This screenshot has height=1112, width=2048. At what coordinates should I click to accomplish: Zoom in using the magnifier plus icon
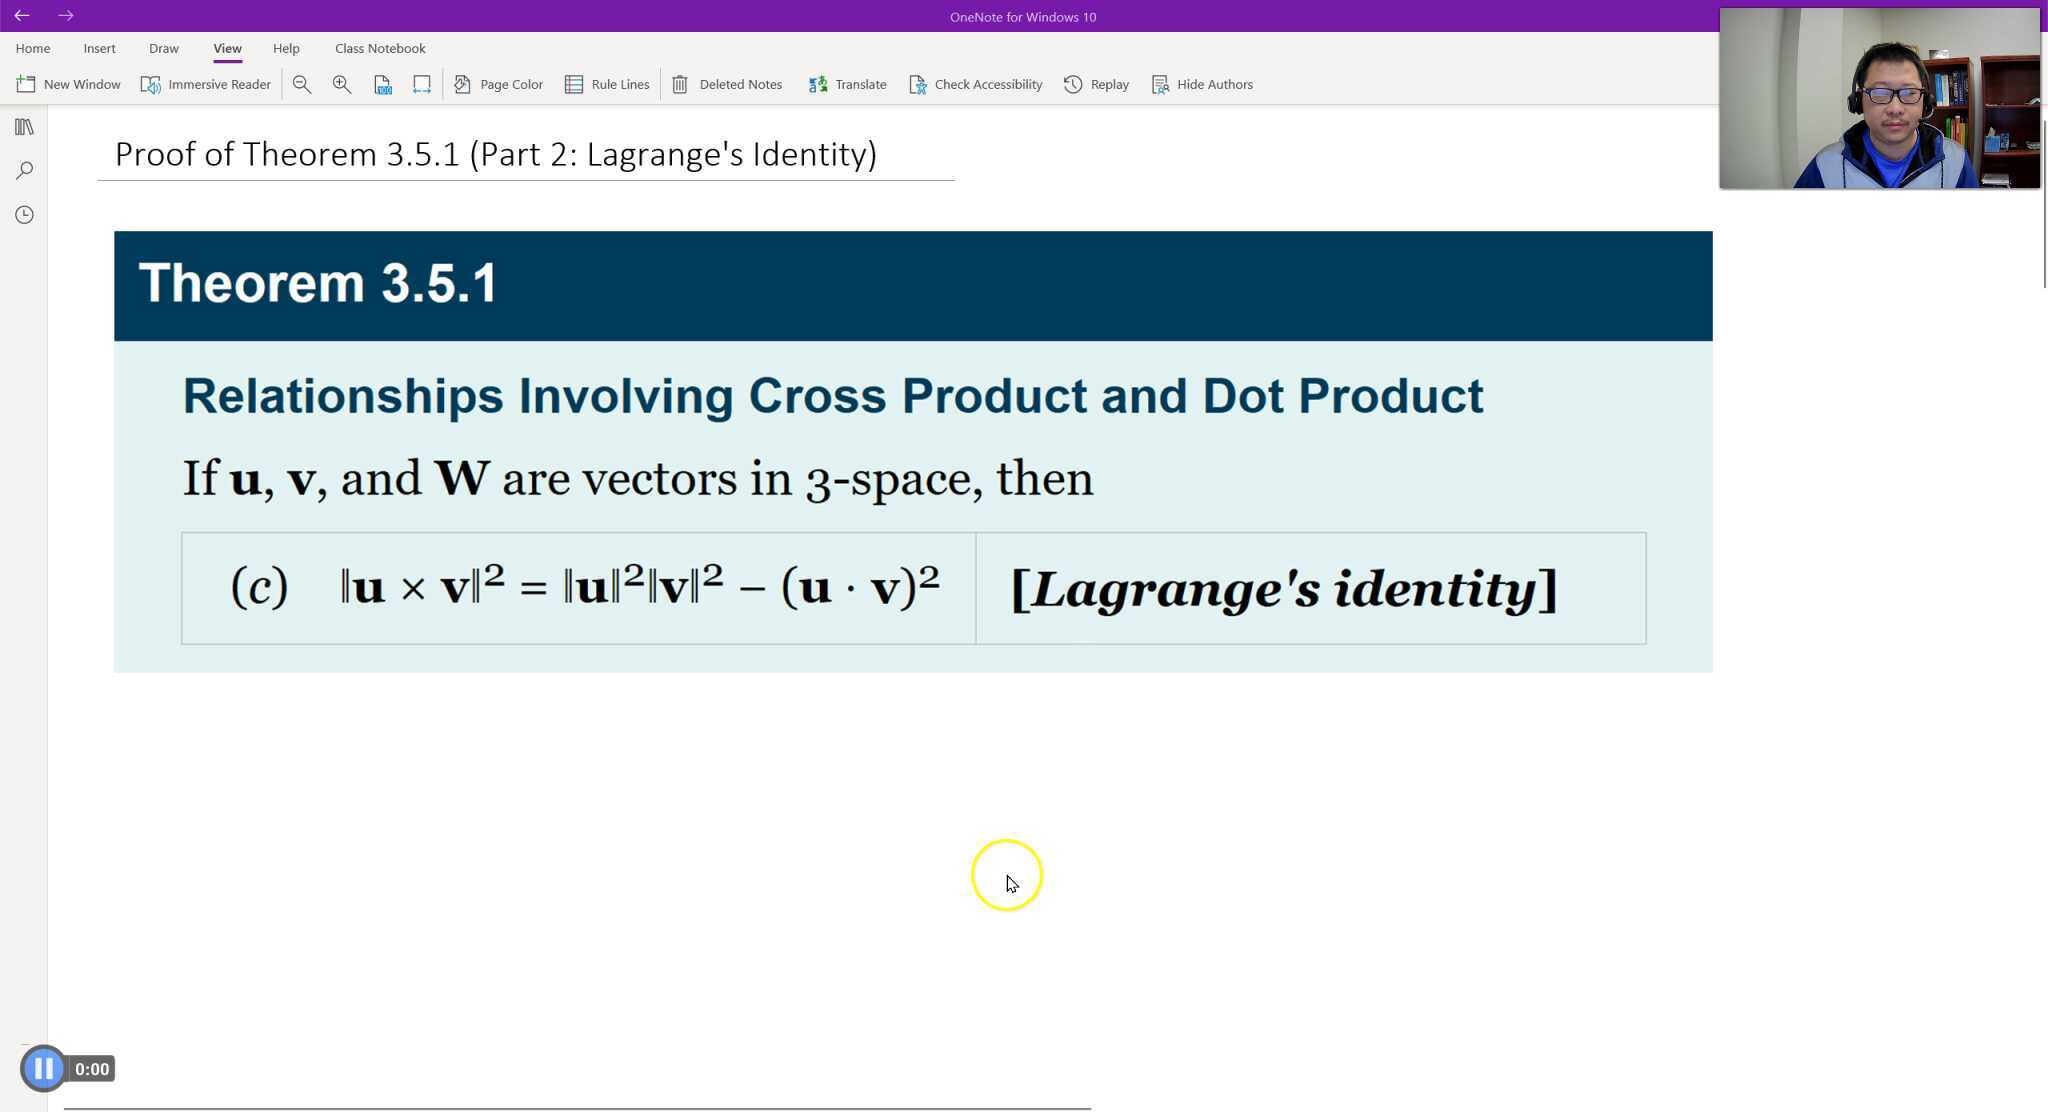coord(341,84)
